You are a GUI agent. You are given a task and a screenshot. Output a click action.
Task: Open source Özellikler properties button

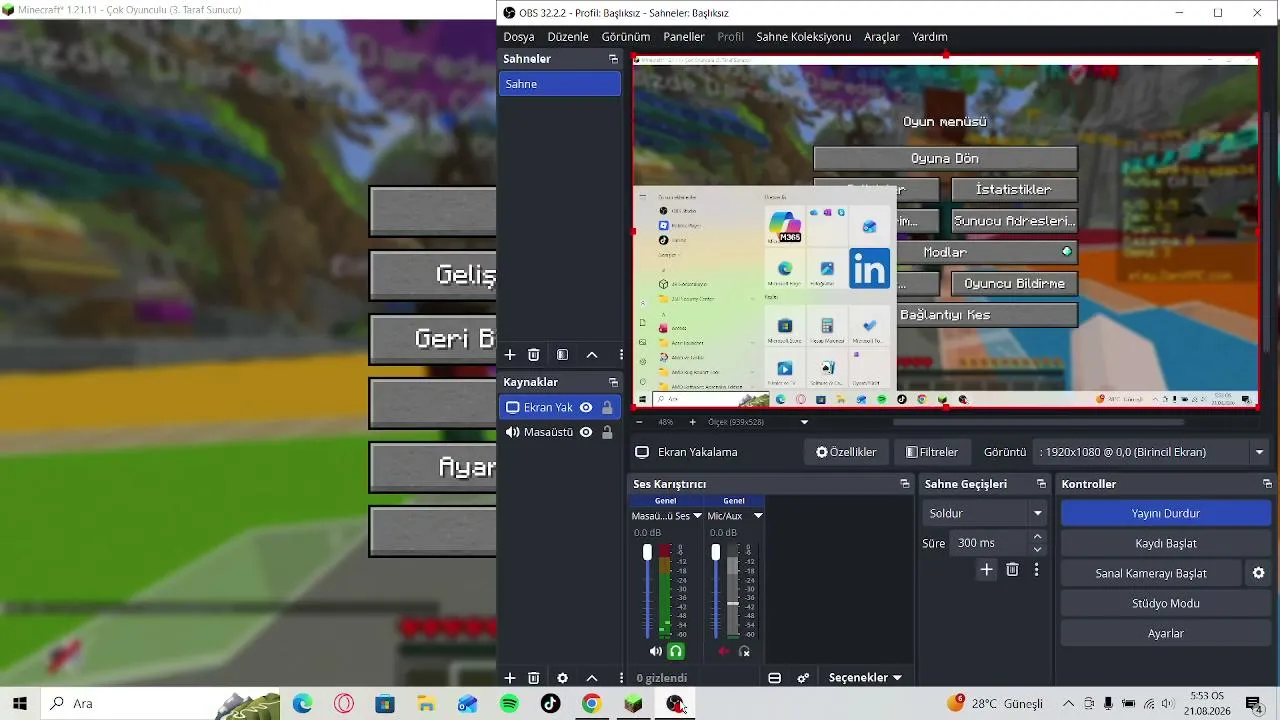click(846, 452)
